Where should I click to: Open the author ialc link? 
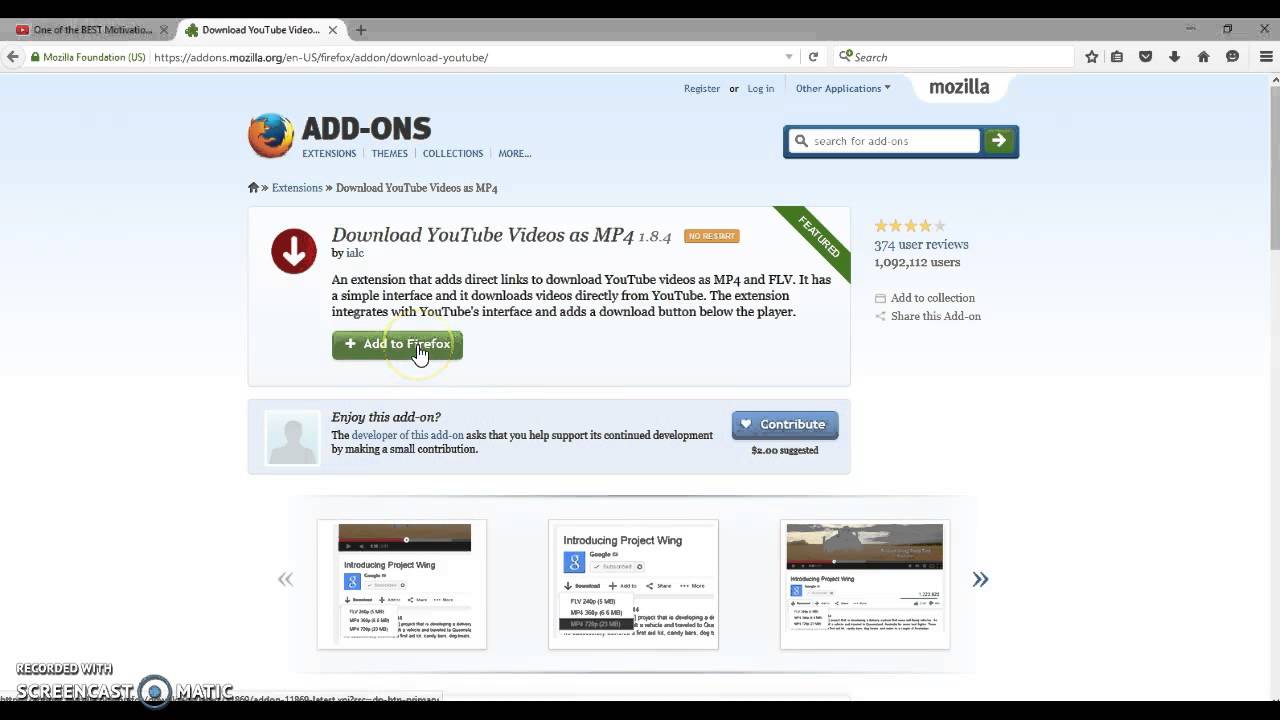[x=355, y=254]
